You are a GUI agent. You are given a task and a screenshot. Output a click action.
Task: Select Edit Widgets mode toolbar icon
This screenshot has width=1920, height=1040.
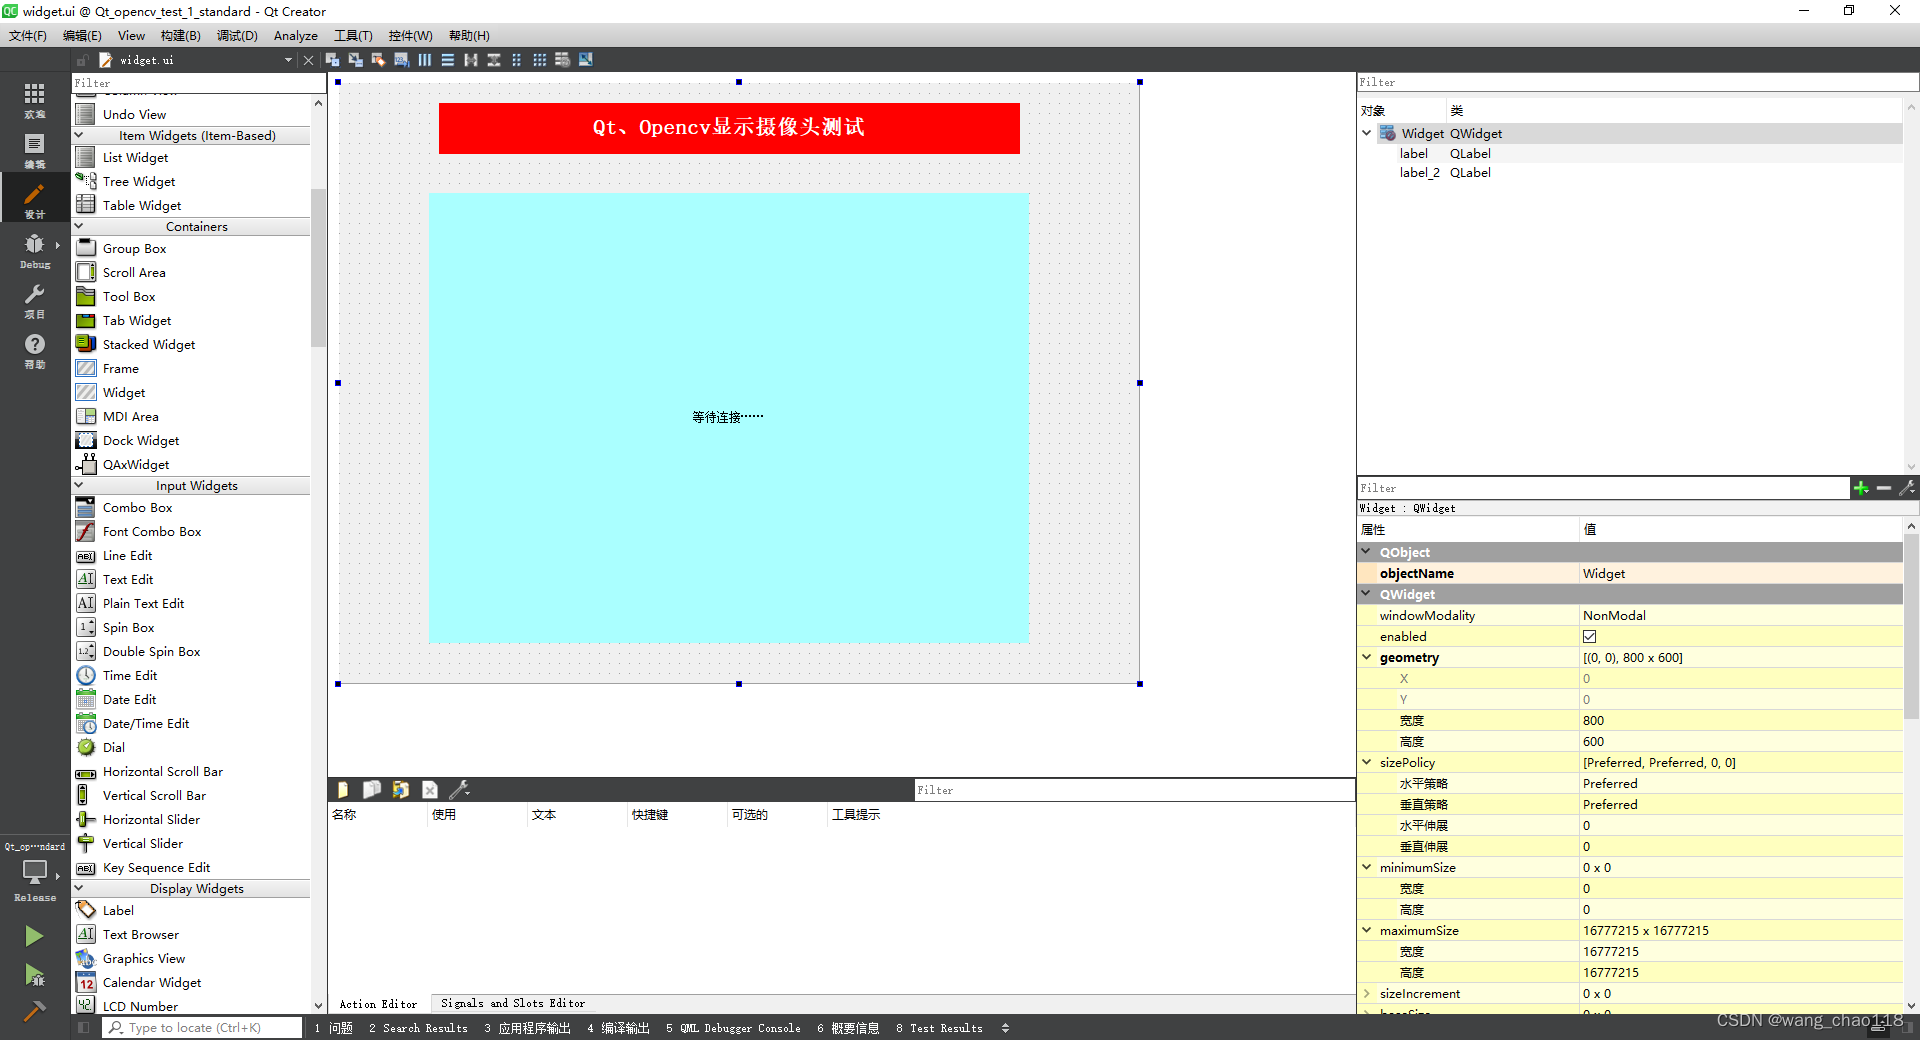pyautogui.click(x=332, y=60)
